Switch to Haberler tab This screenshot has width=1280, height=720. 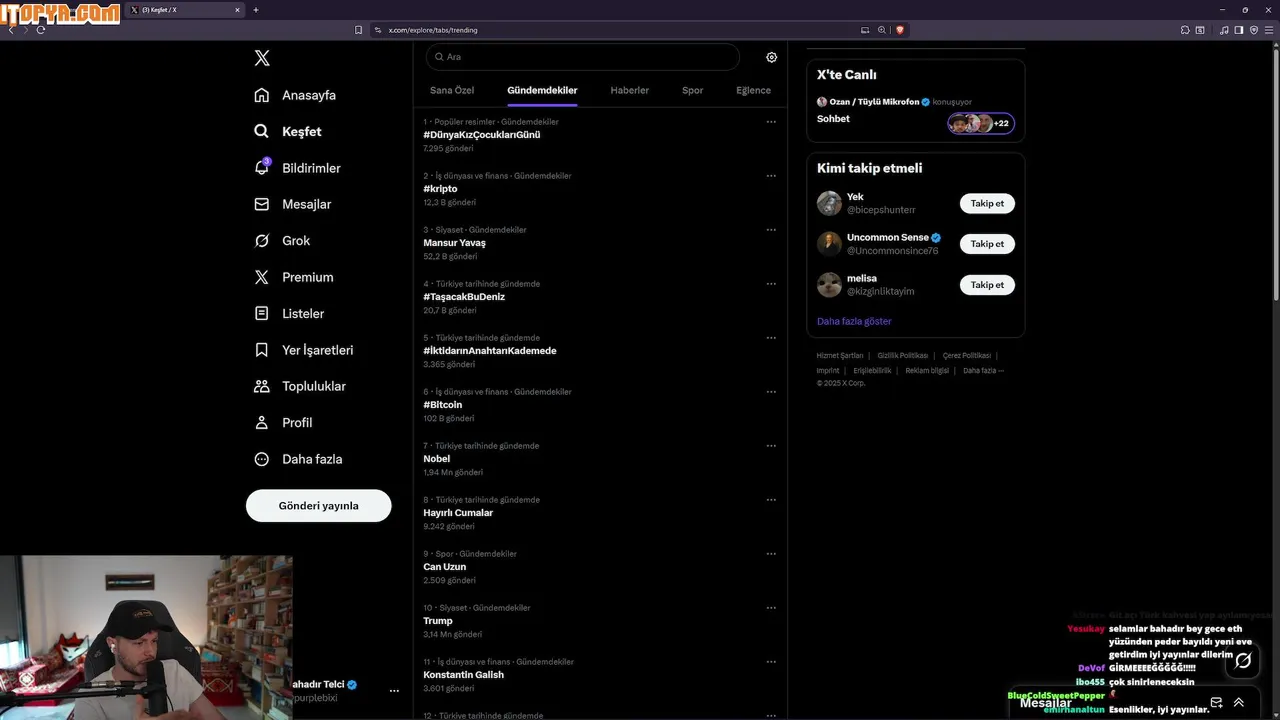(629, 90)
